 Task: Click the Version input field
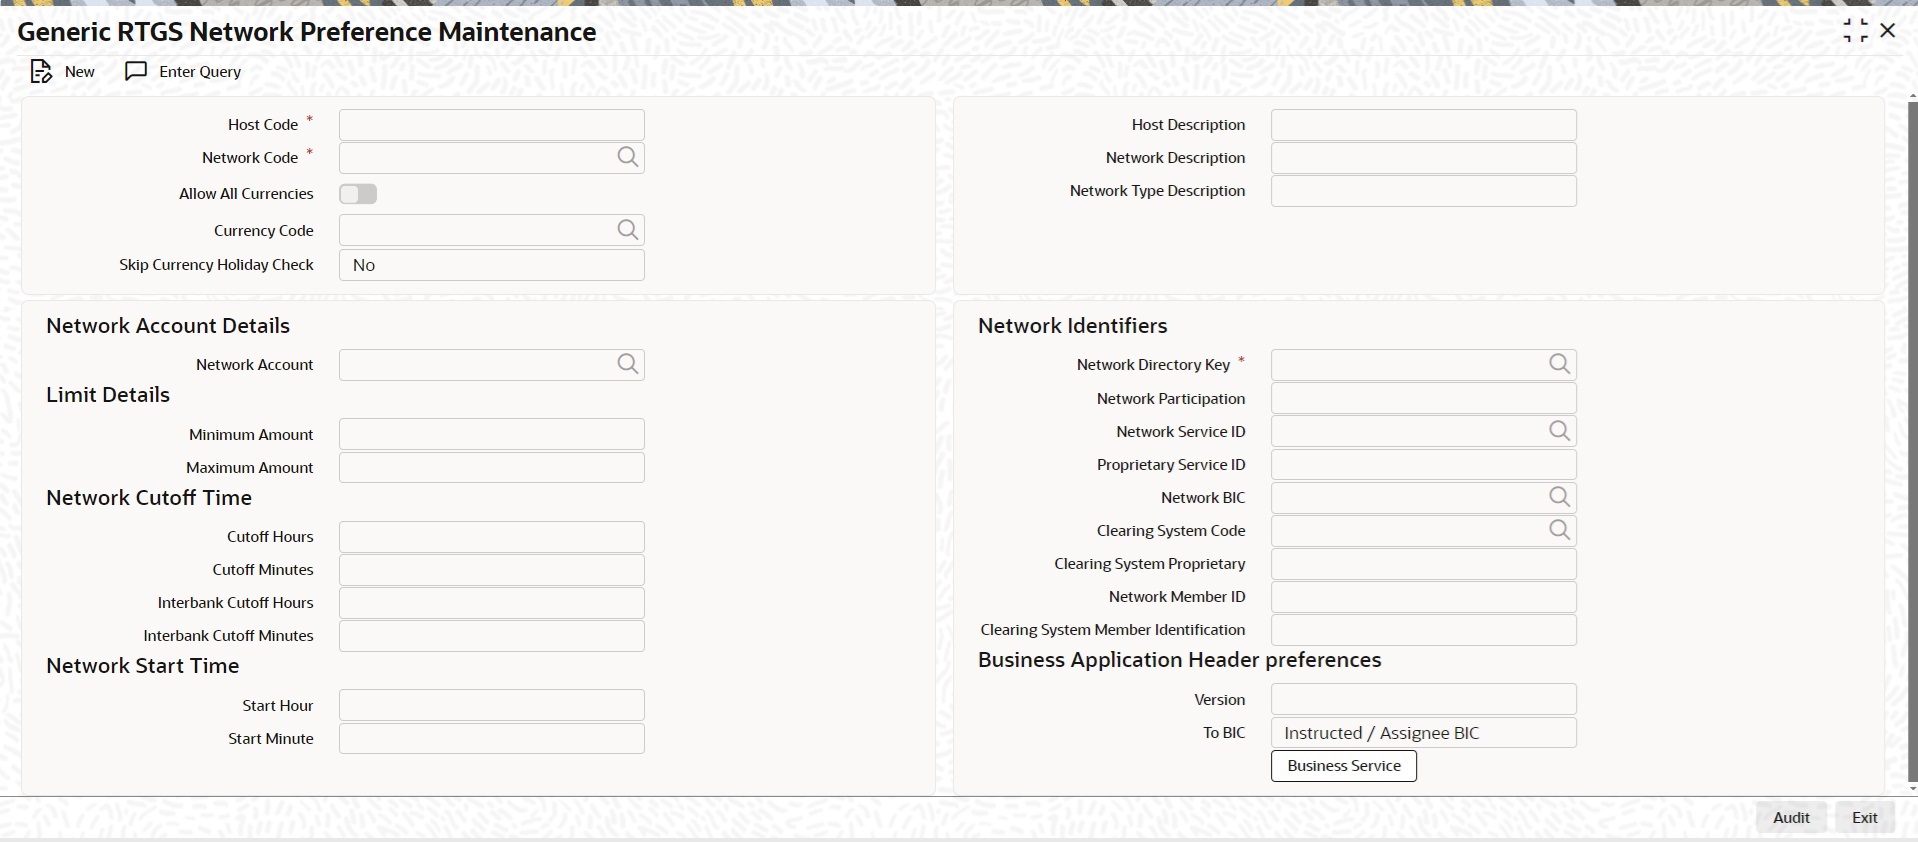[1424, 699]
